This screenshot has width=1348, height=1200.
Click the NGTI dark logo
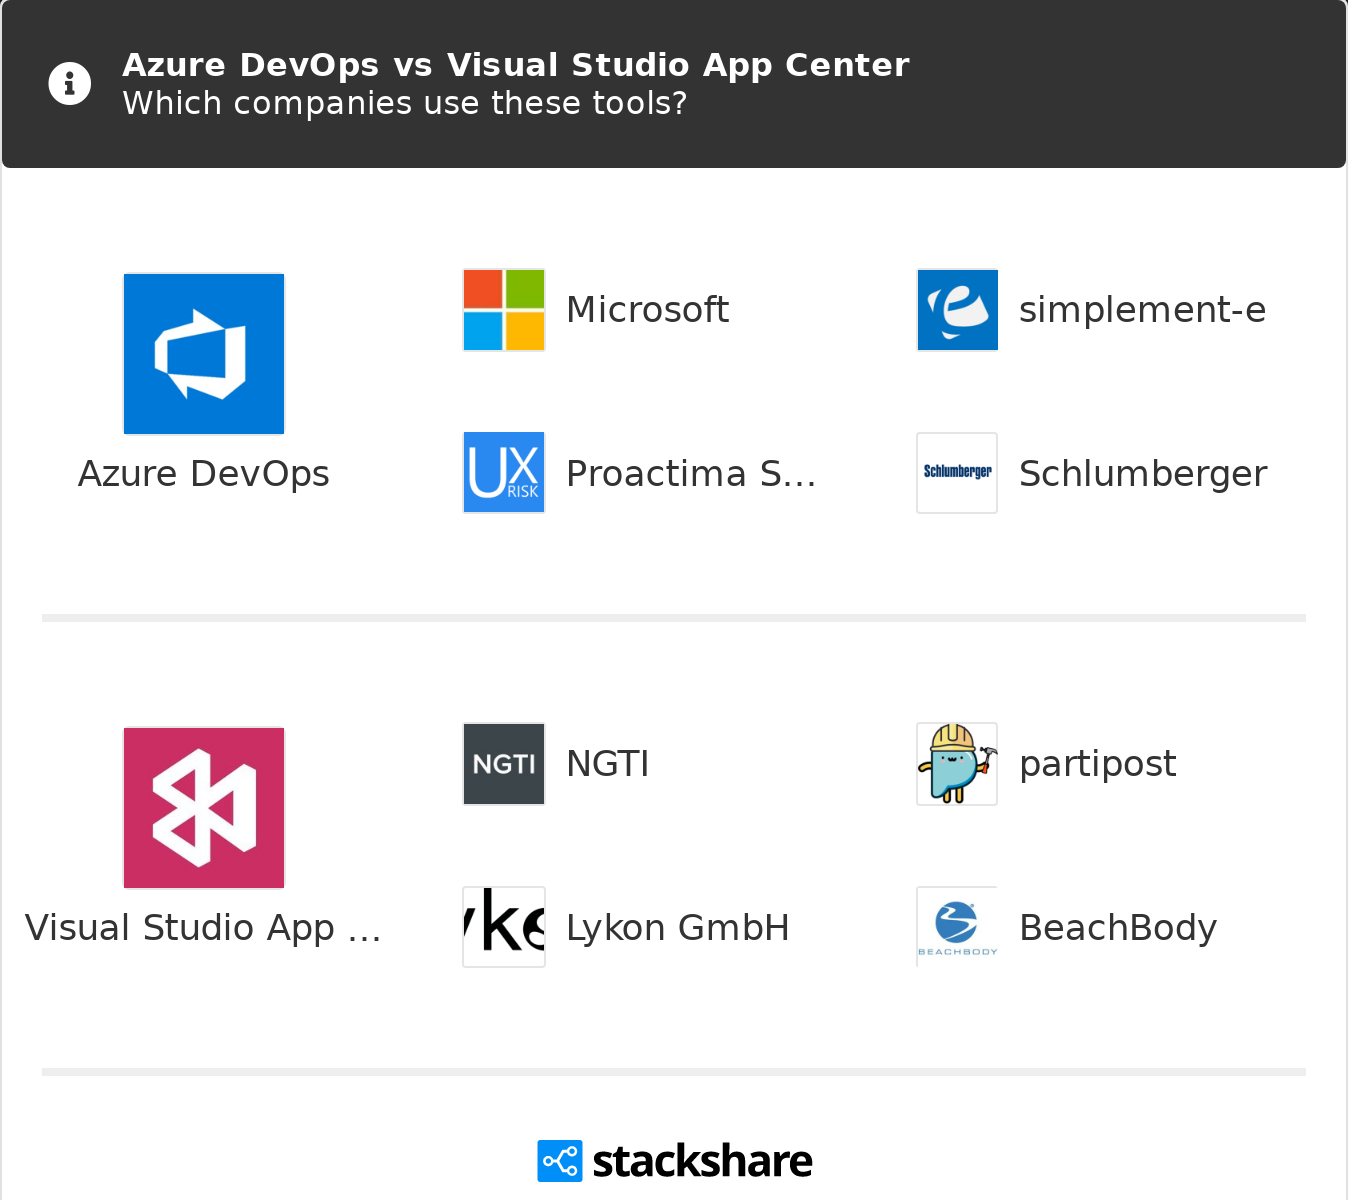(504, 764)
